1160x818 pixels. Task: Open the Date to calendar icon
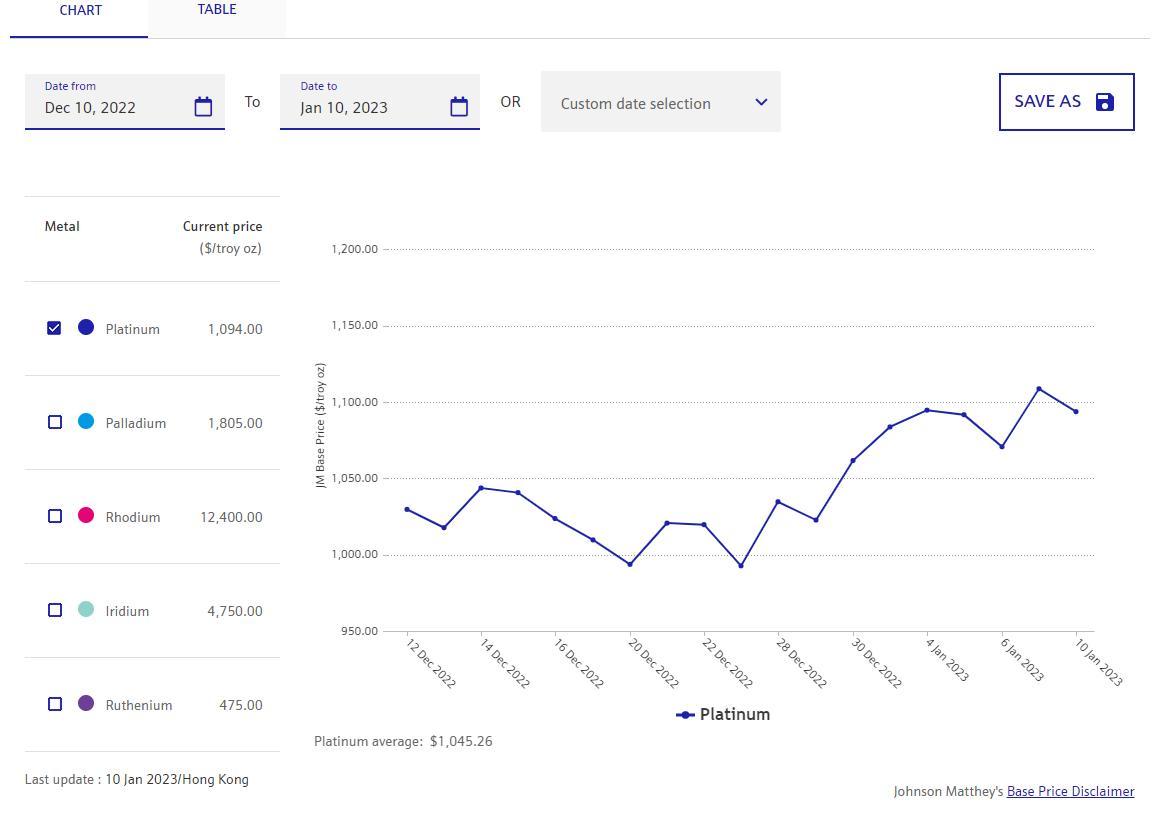point(459,107)
